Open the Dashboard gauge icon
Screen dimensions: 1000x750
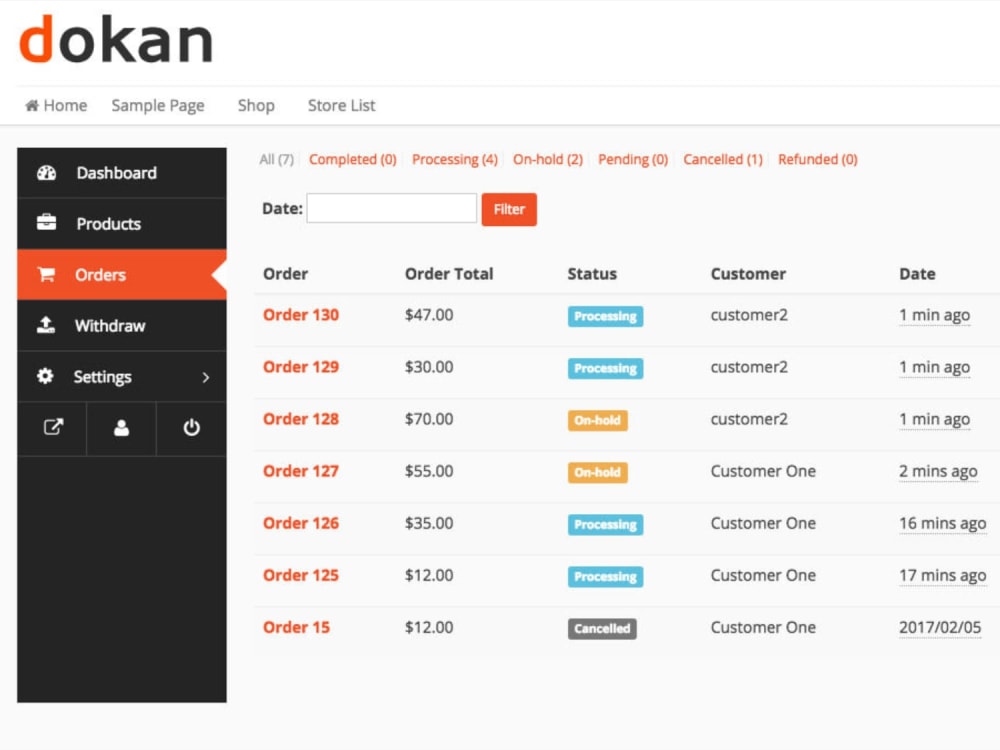(x=45, y=172)
